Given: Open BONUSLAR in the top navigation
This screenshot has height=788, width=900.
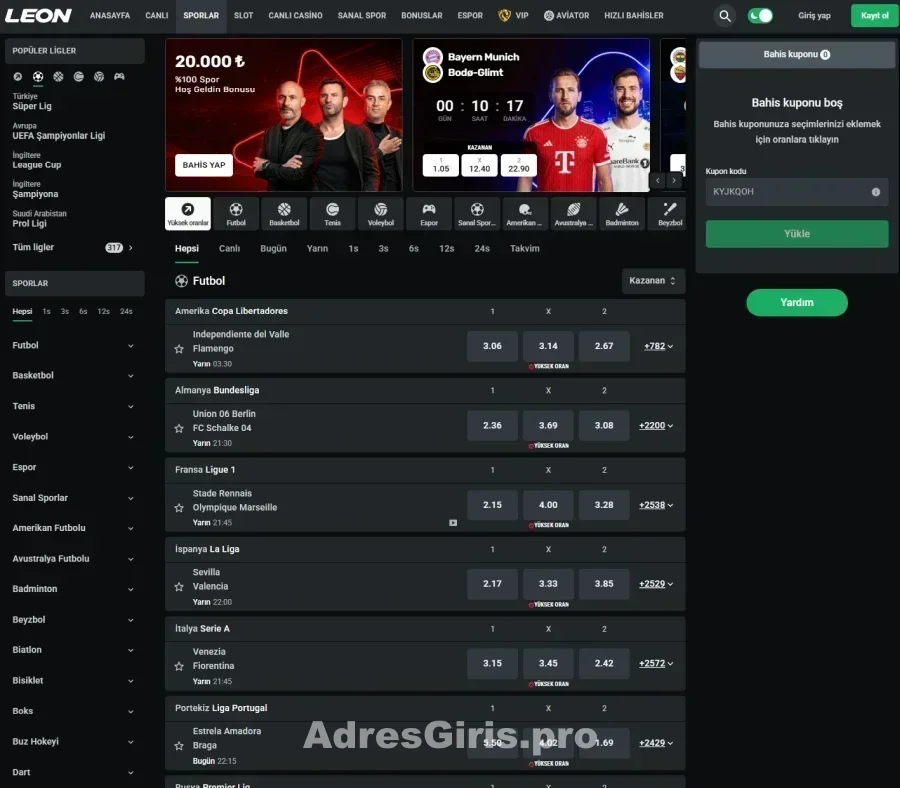Looking at the screenshot, I should pyautogui.click(x=421, y=15).
